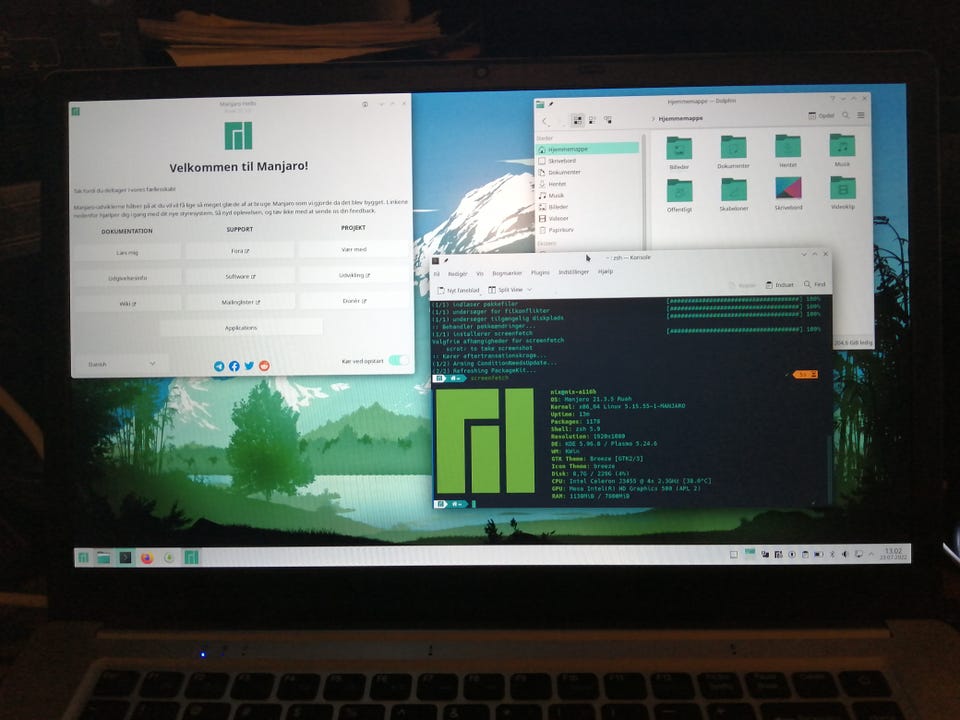The width and height of the screenshot is (960, 720).
Task: Open the Telegram link in Manjaro Hello
Action: [219, 366]
